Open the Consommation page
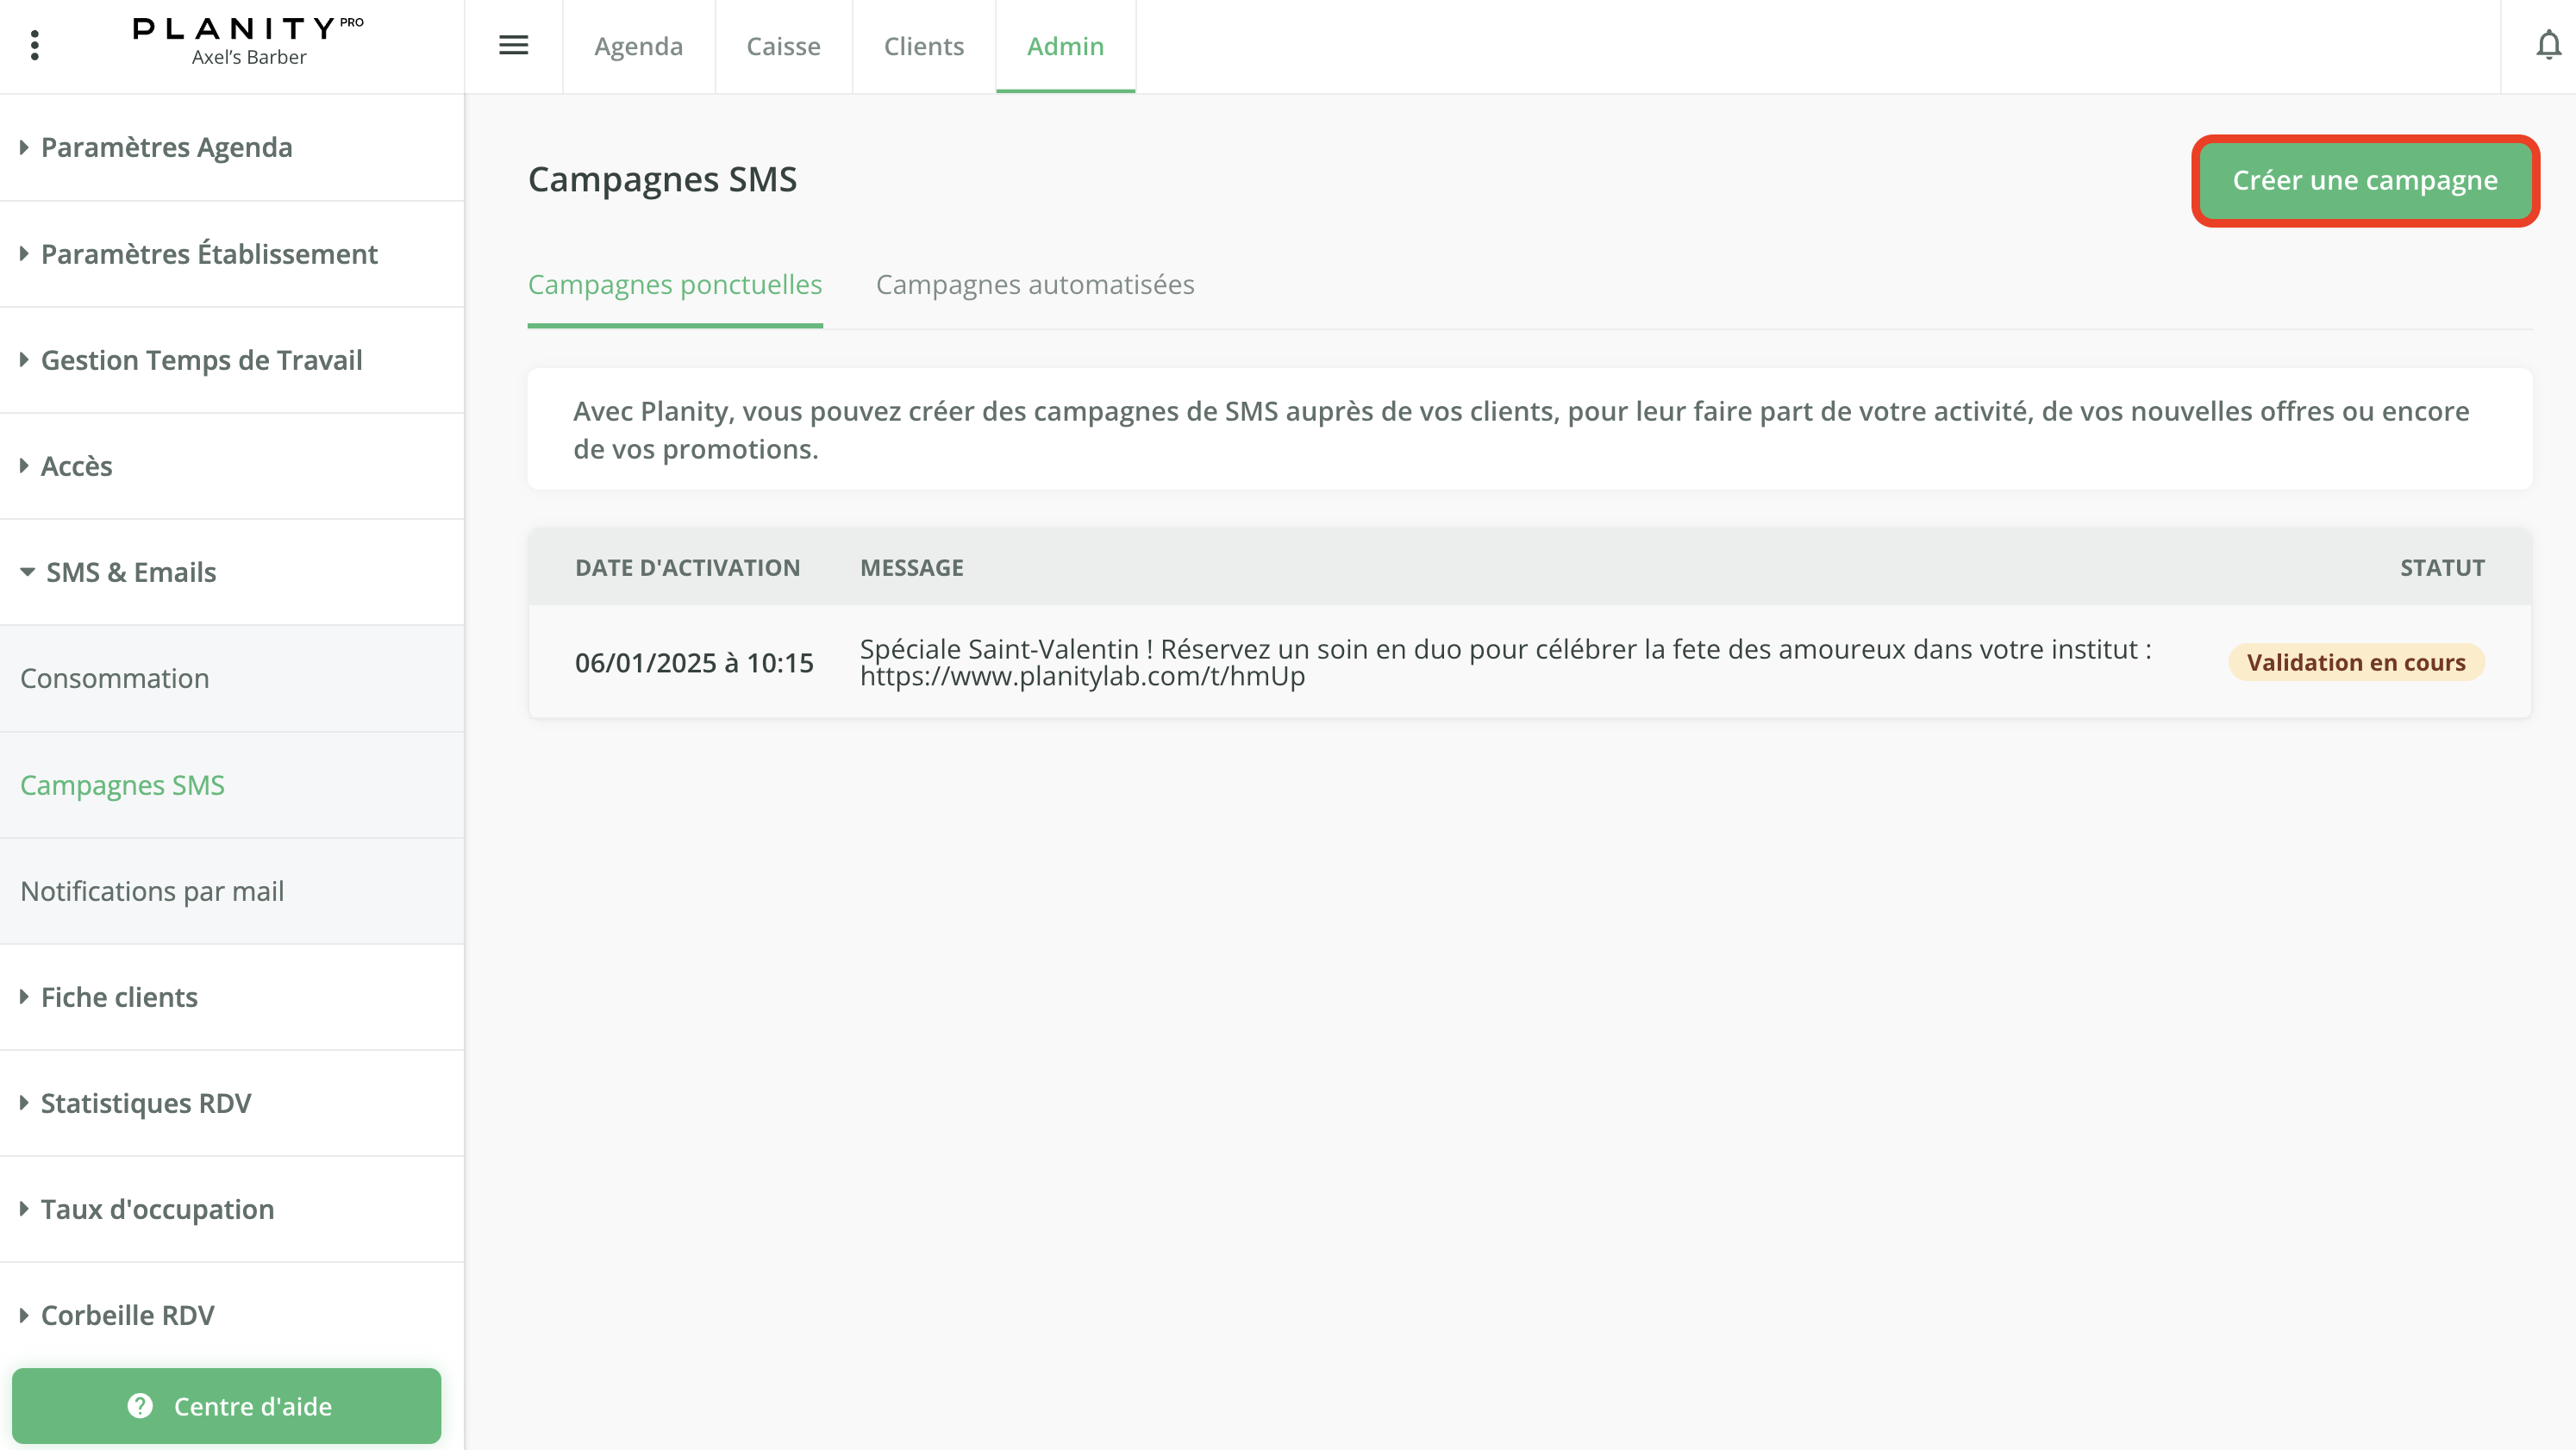The image size is (2576, 1450). tap(114, 678)
